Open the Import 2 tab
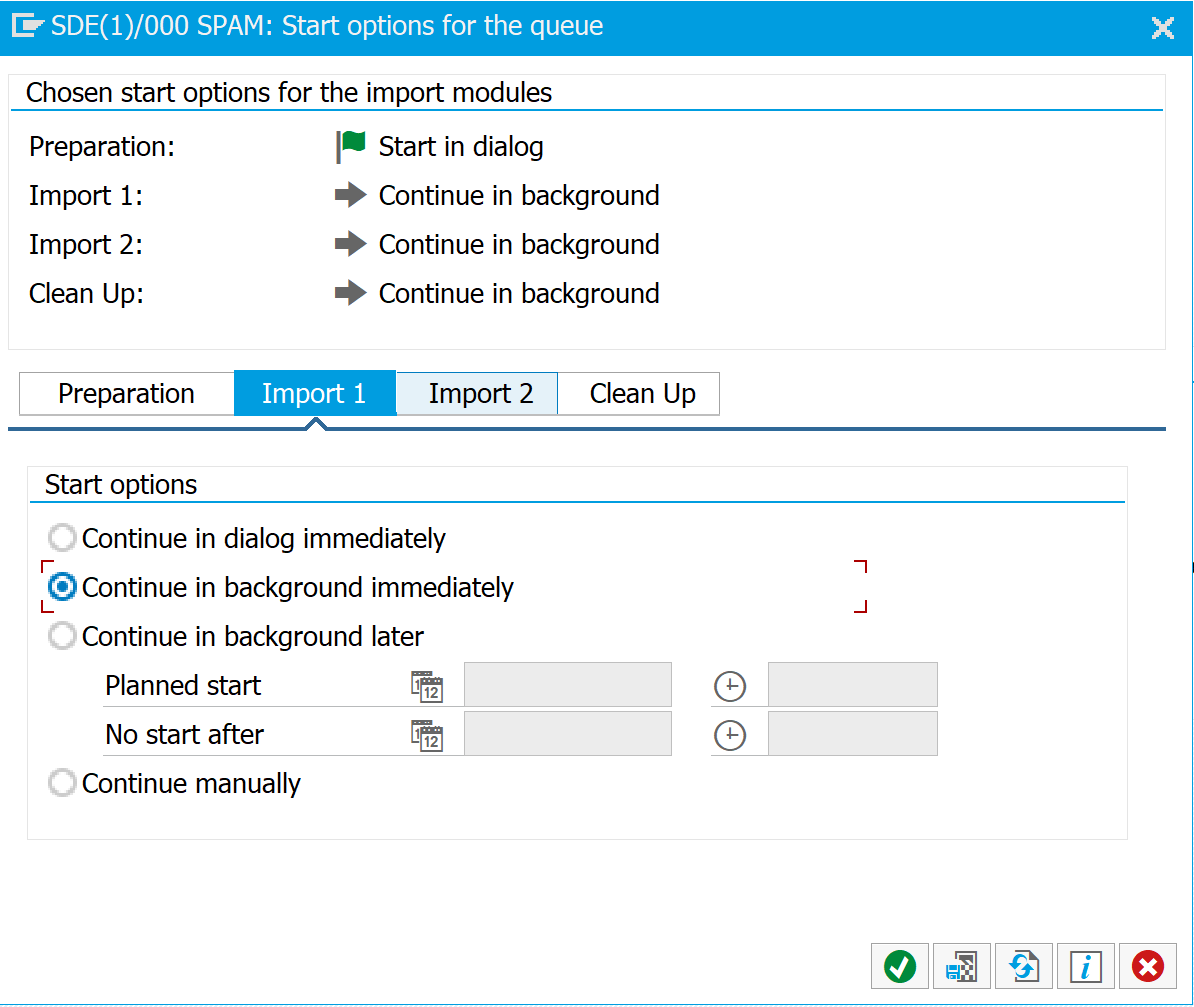 [480, 394]
